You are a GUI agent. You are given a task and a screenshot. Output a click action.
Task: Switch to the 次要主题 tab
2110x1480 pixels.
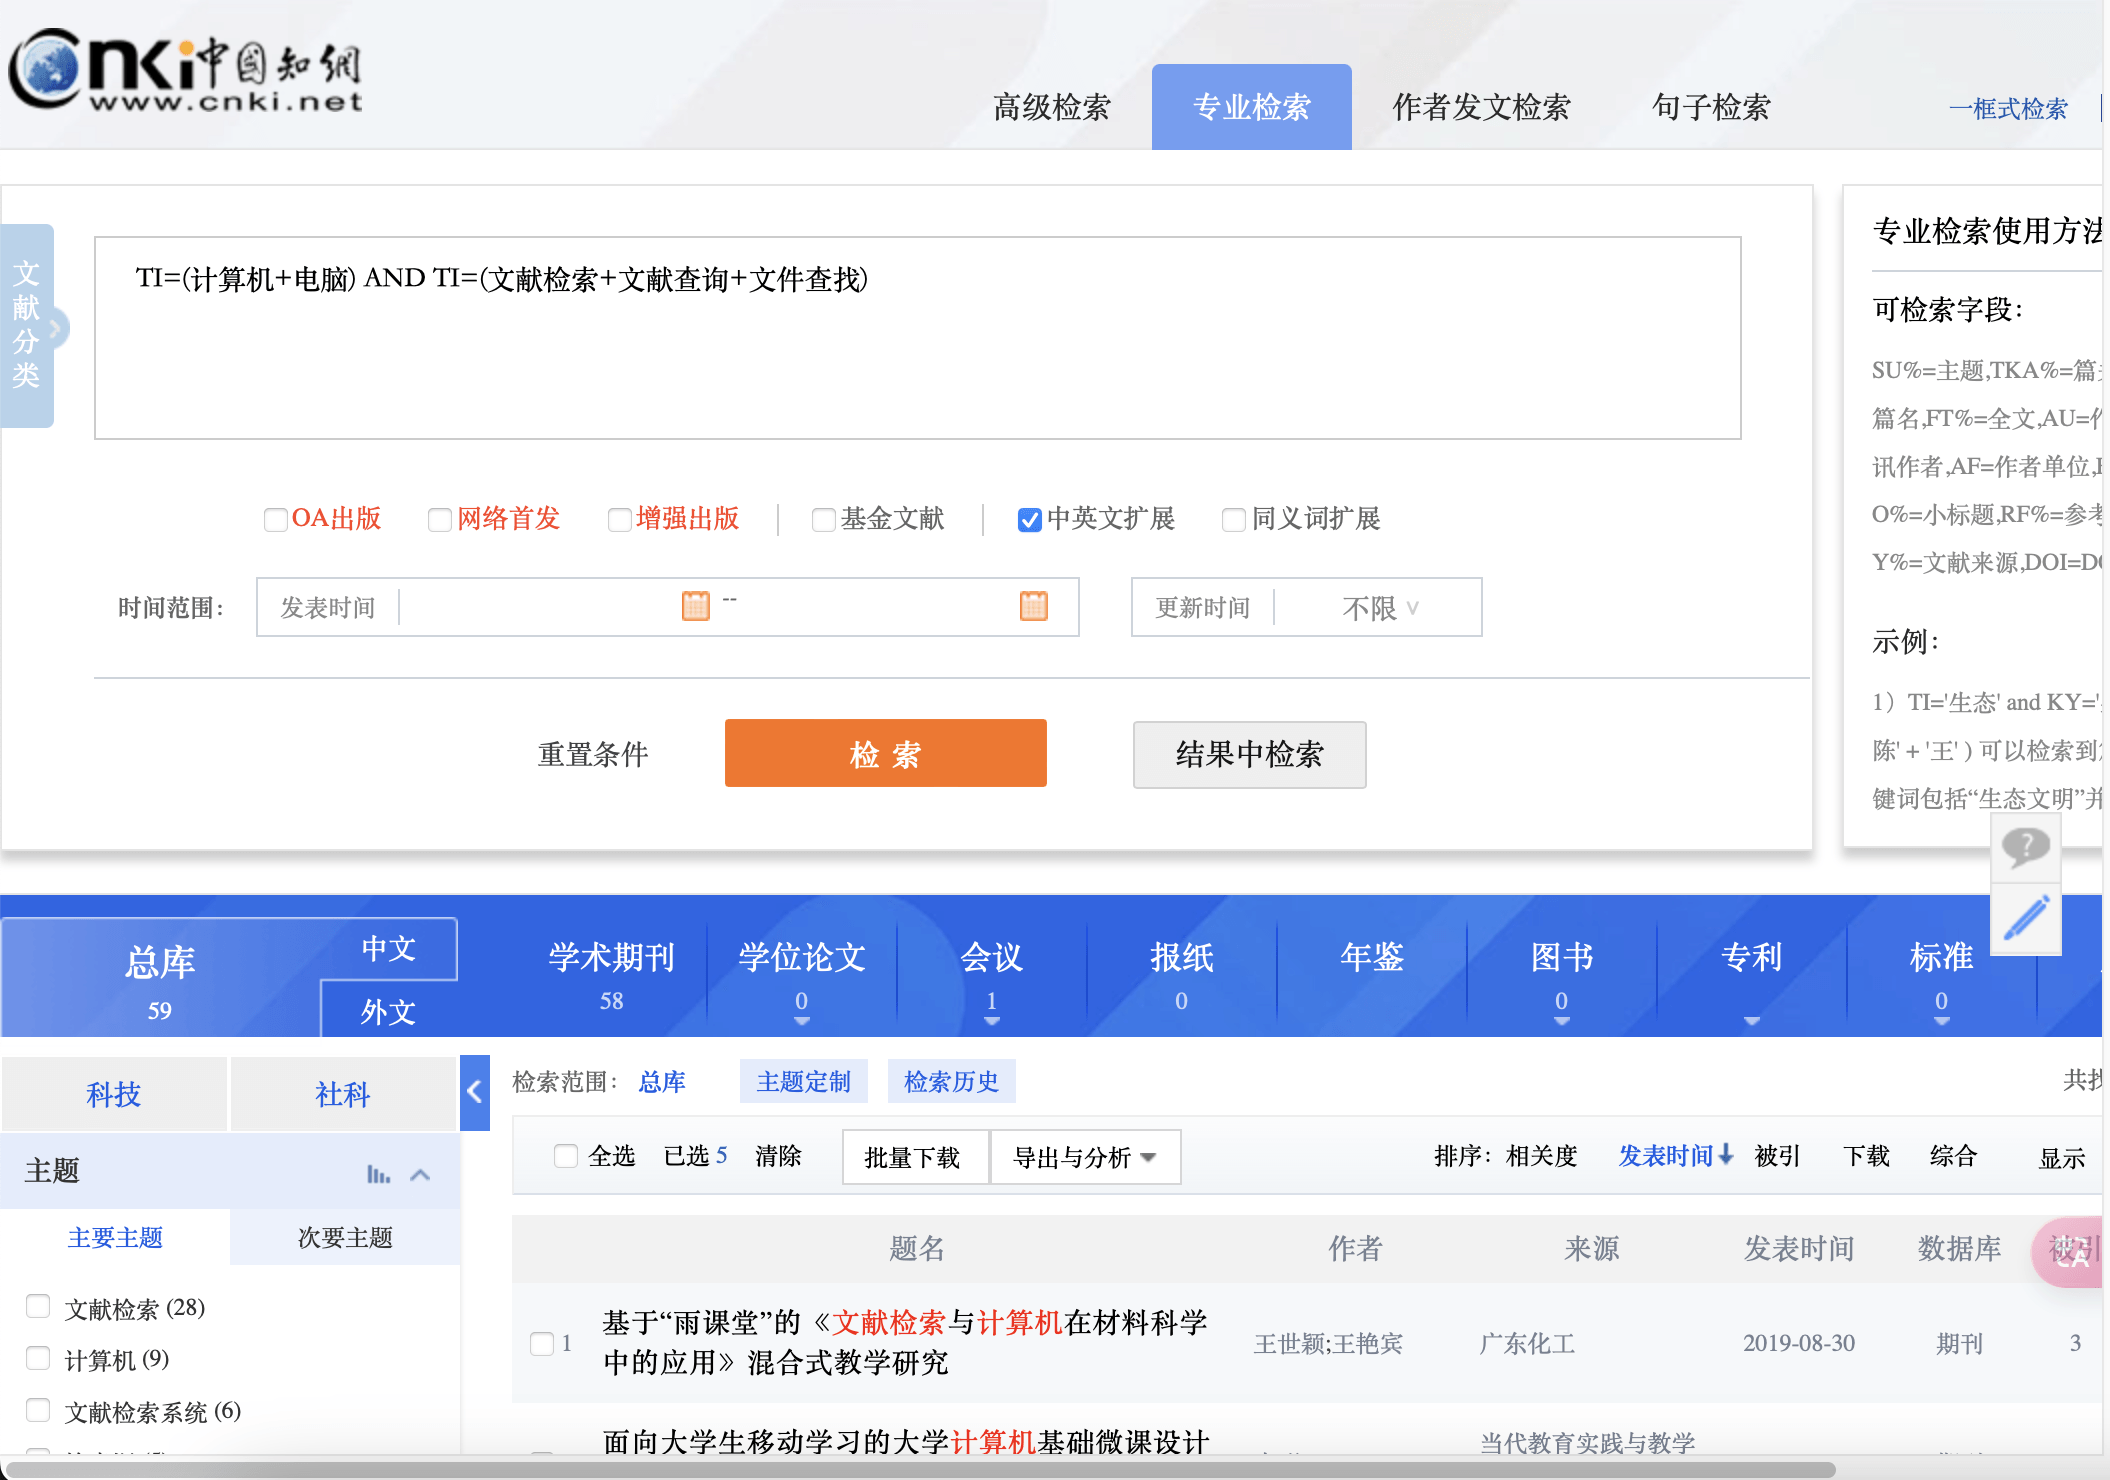coord(345,1237)
